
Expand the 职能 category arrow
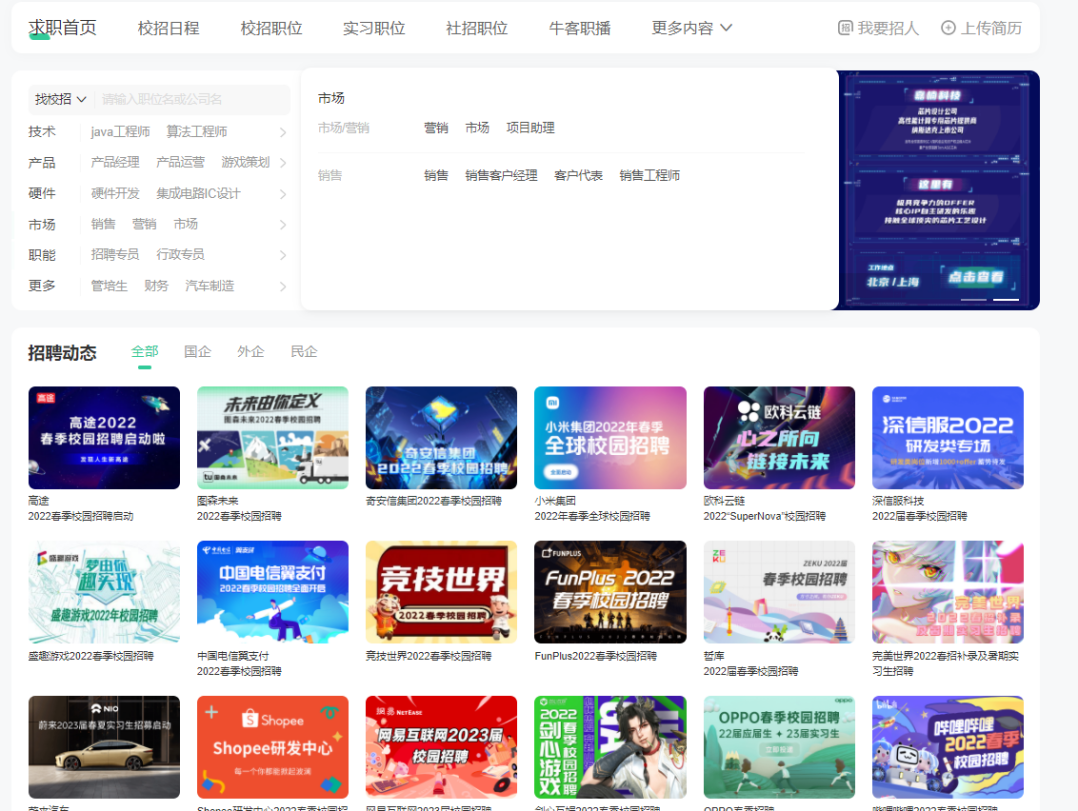pos(283,255)
